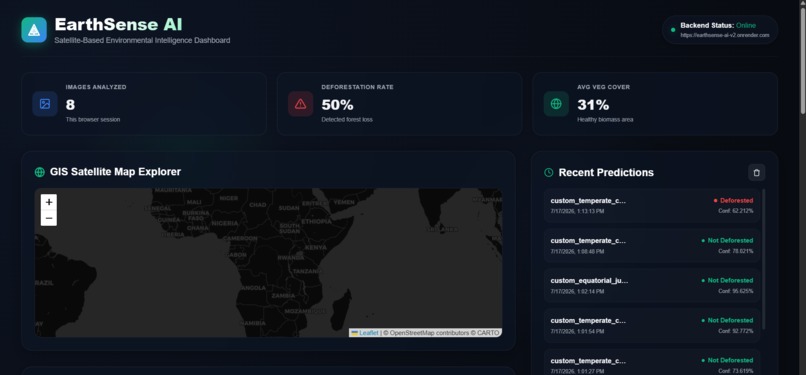Viewport: 806px width, 375px height.
Task: Click the Deforestation Rate warning triangle icon
Action: click(x=300, y=104)
